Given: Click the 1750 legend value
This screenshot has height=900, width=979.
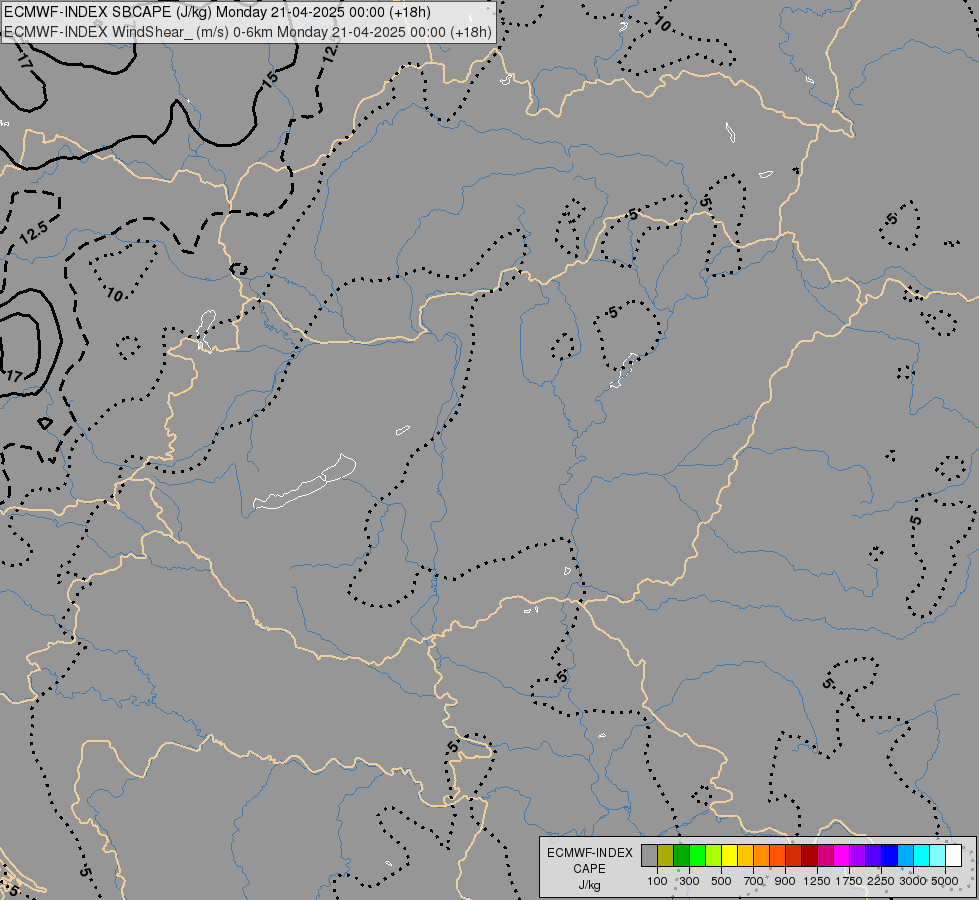Looking at the screenshot, I should point(849,881).
